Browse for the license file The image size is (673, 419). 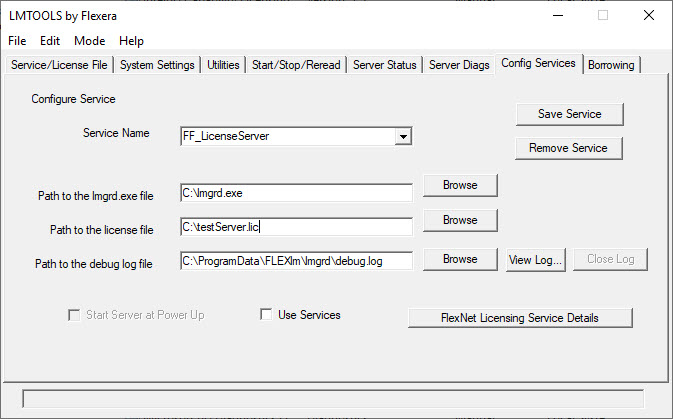pos(460,220)
